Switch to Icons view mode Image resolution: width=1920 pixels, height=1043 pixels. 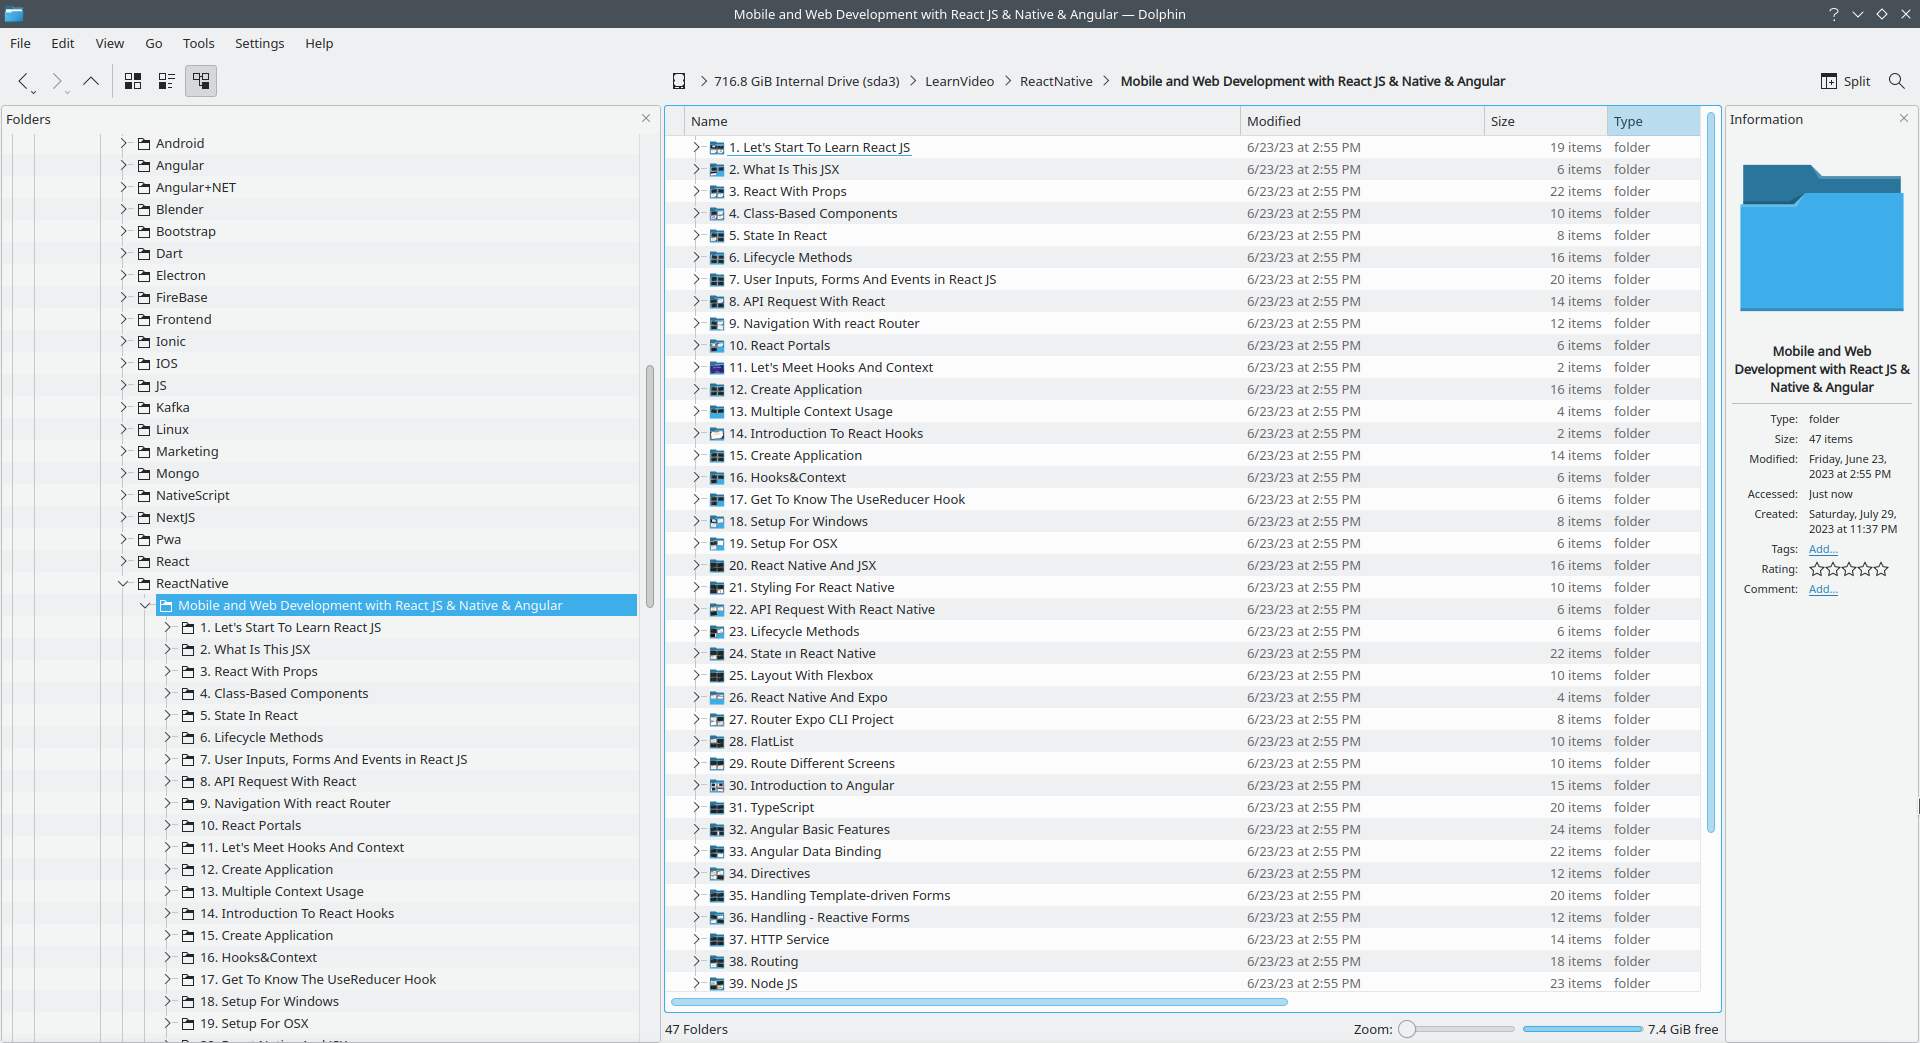(x=133, y=81)
